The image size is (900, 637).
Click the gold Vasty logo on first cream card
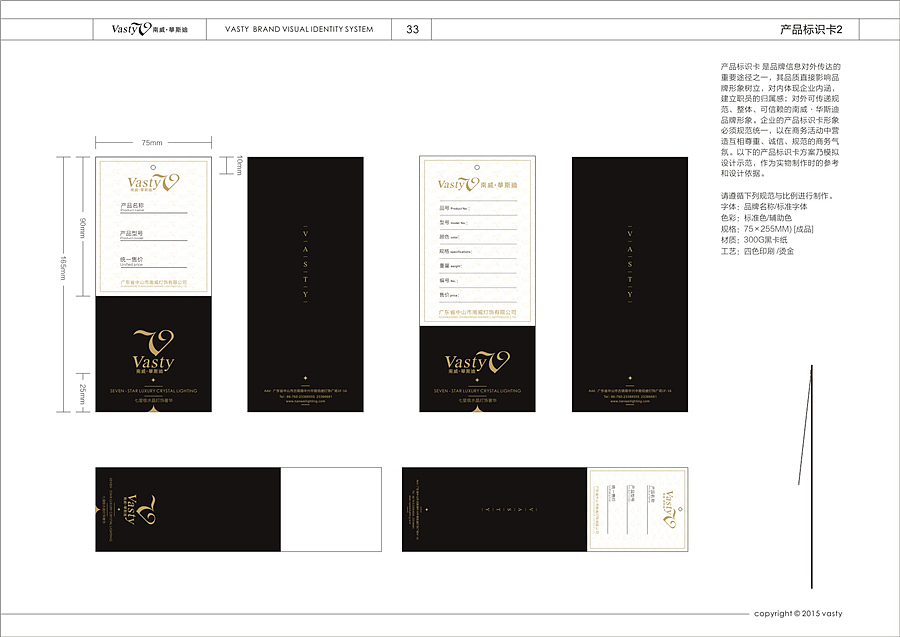pyautogui.click(x=153, y=182)
